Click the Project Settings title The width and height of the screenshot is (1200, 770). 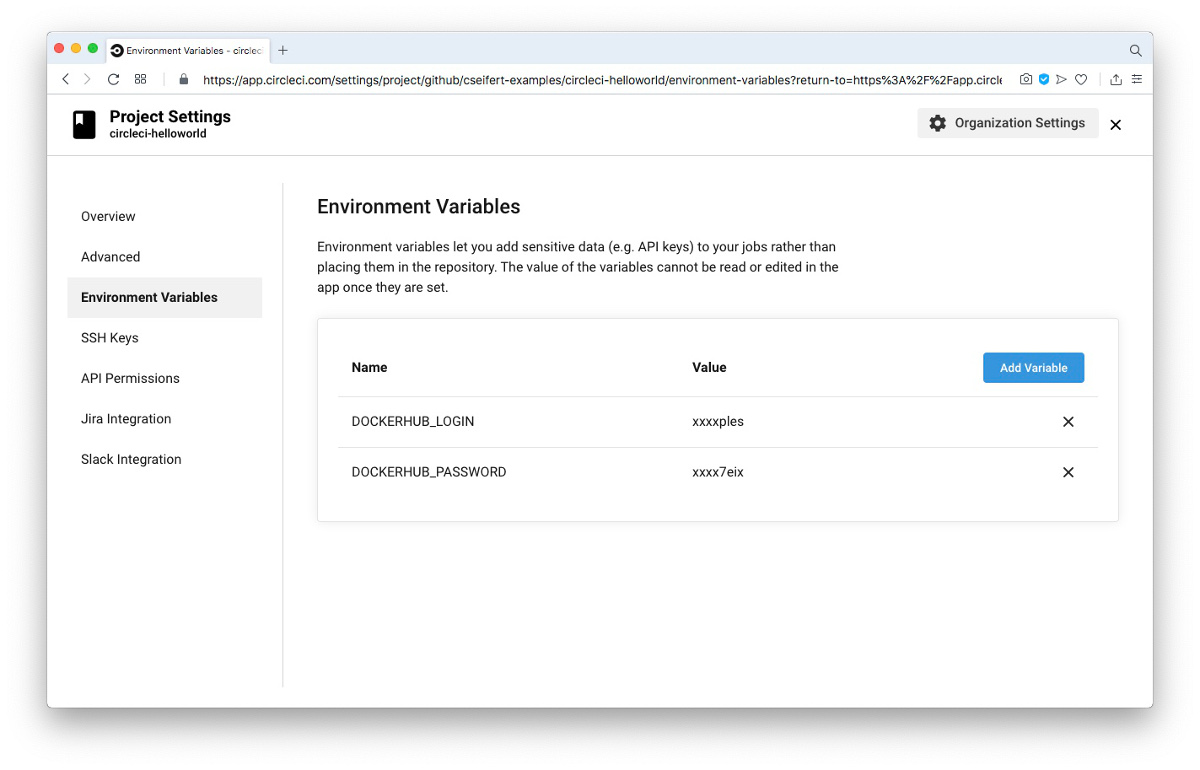tap(170, 117)
